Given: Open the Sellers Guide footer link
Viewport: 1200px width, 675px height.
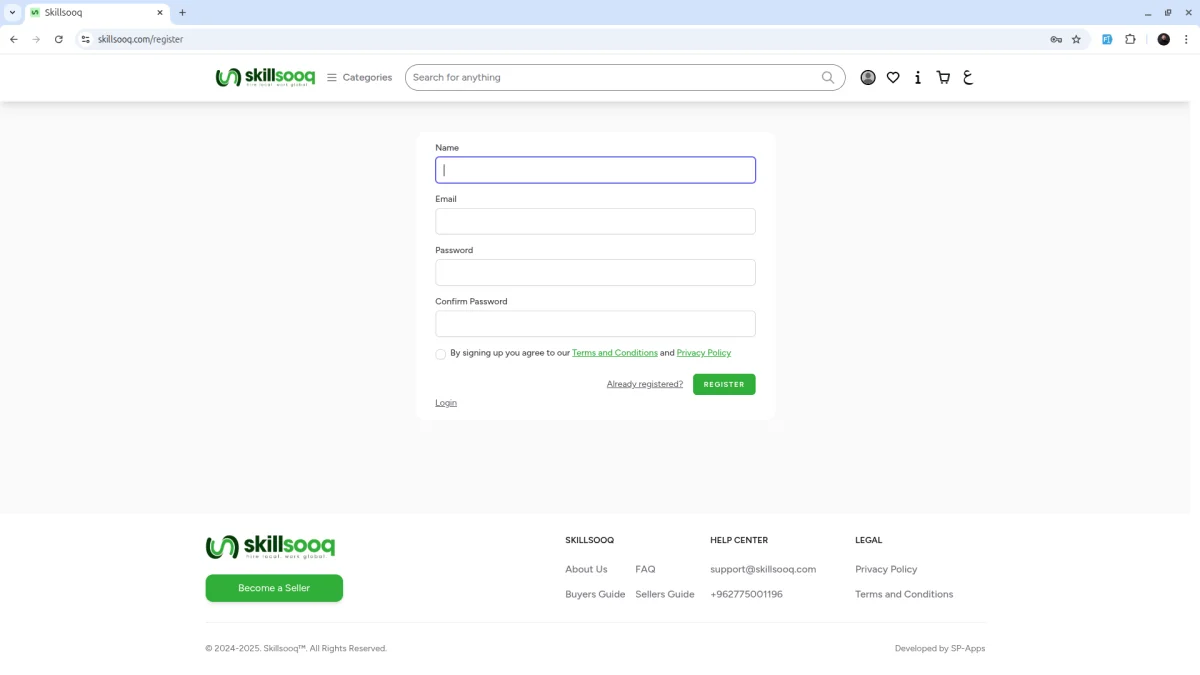Looking at the screenshot, I should (x=665, y=594).
